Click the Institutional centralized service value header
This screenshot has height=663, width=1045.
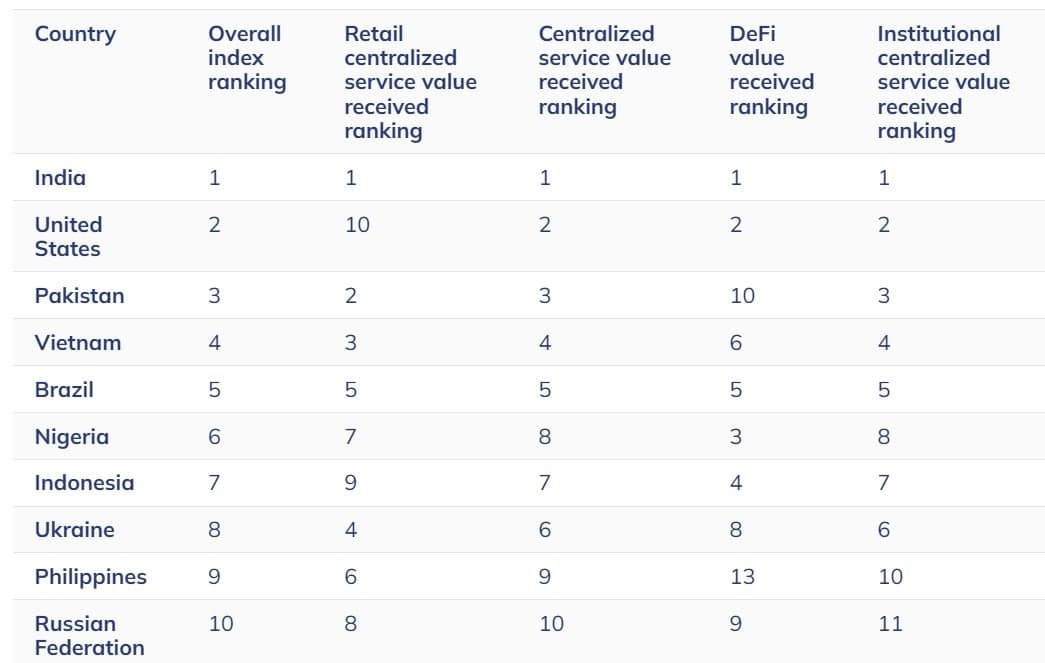point(943,82)
